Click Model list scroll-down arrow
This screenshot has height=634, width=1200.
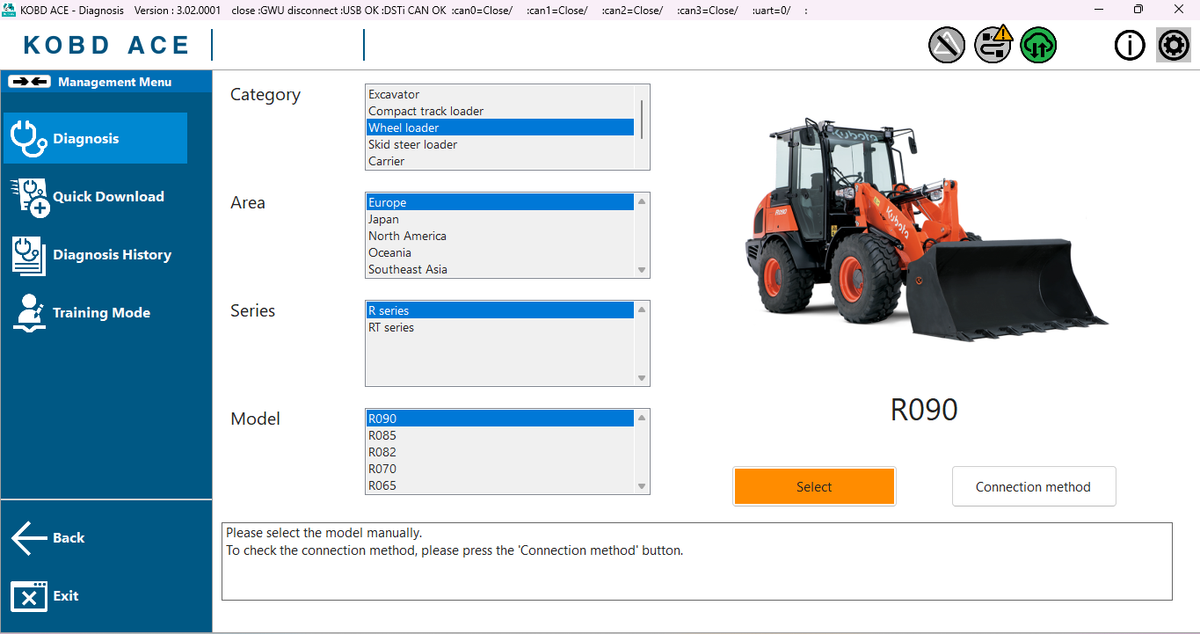point(642,486)
